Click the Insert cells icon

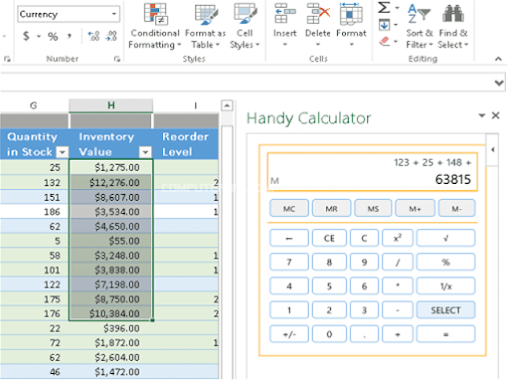click(285, 14)
